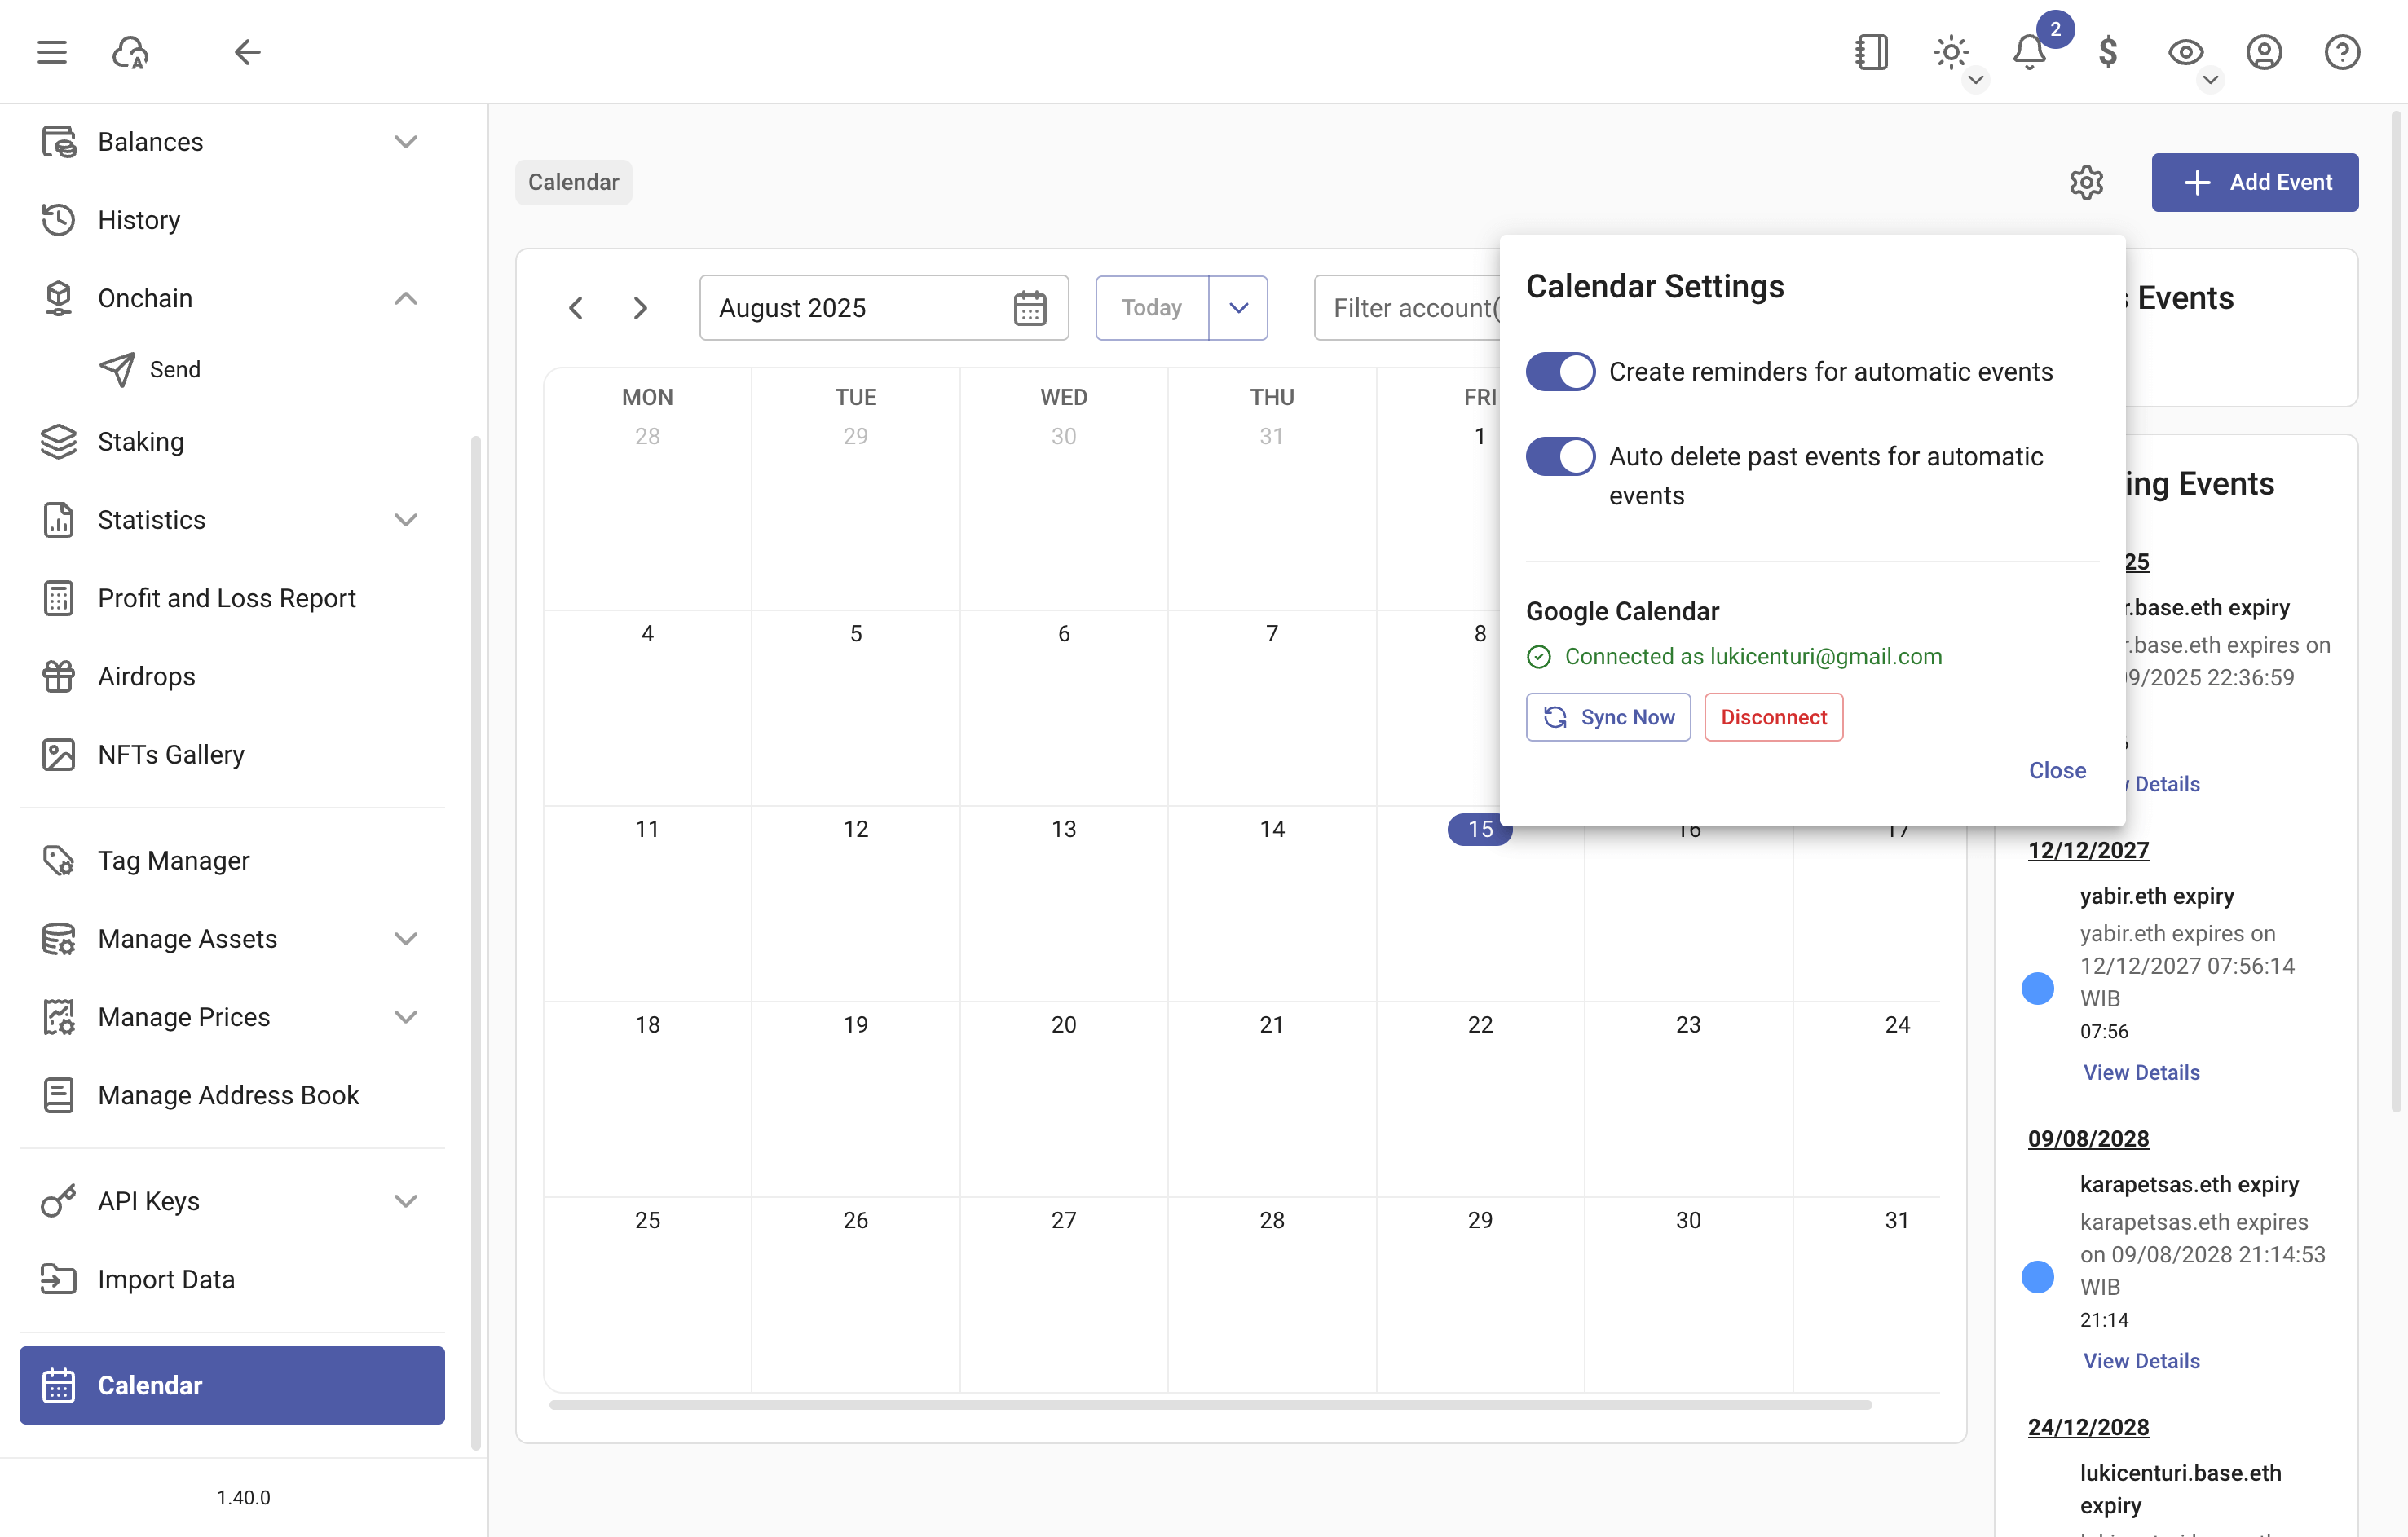Go back with the arrow icon

coord(247,51)
